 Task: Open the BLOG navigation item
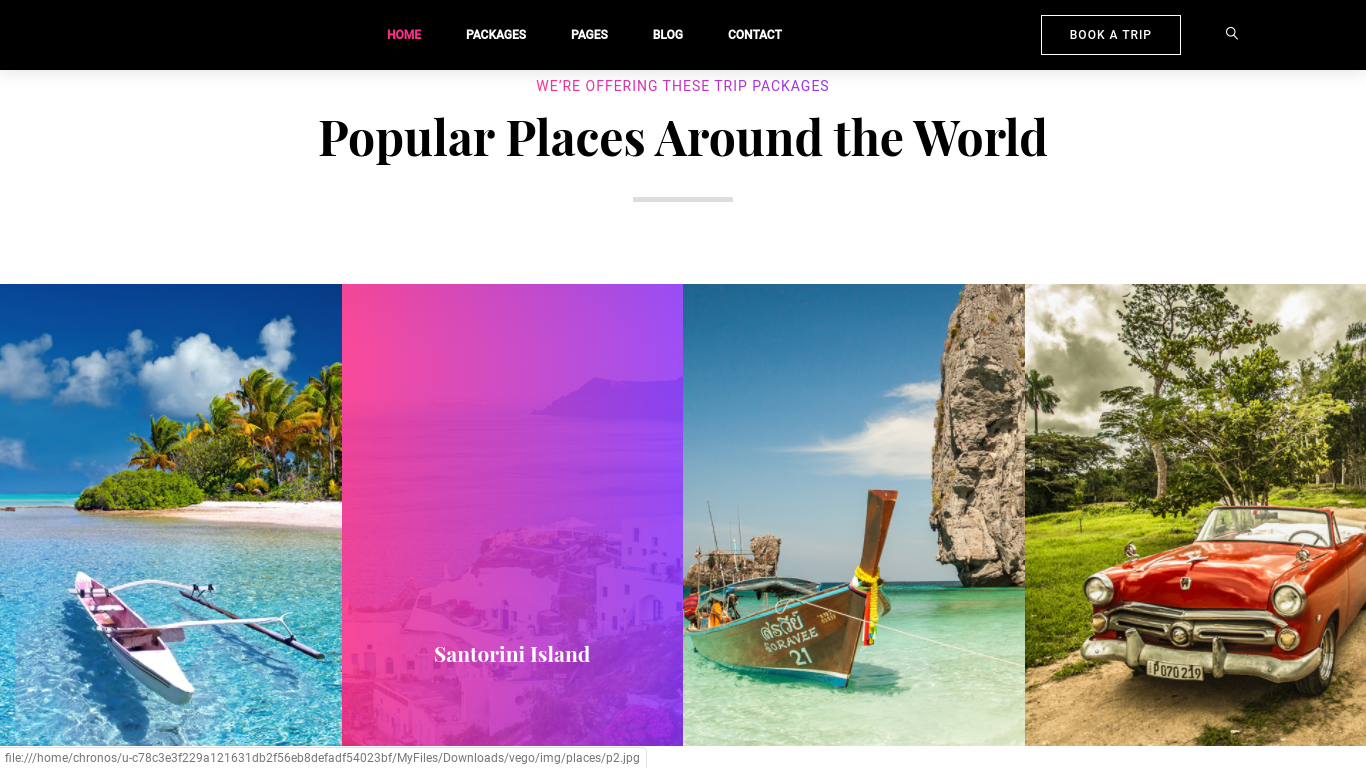[668, 35]
